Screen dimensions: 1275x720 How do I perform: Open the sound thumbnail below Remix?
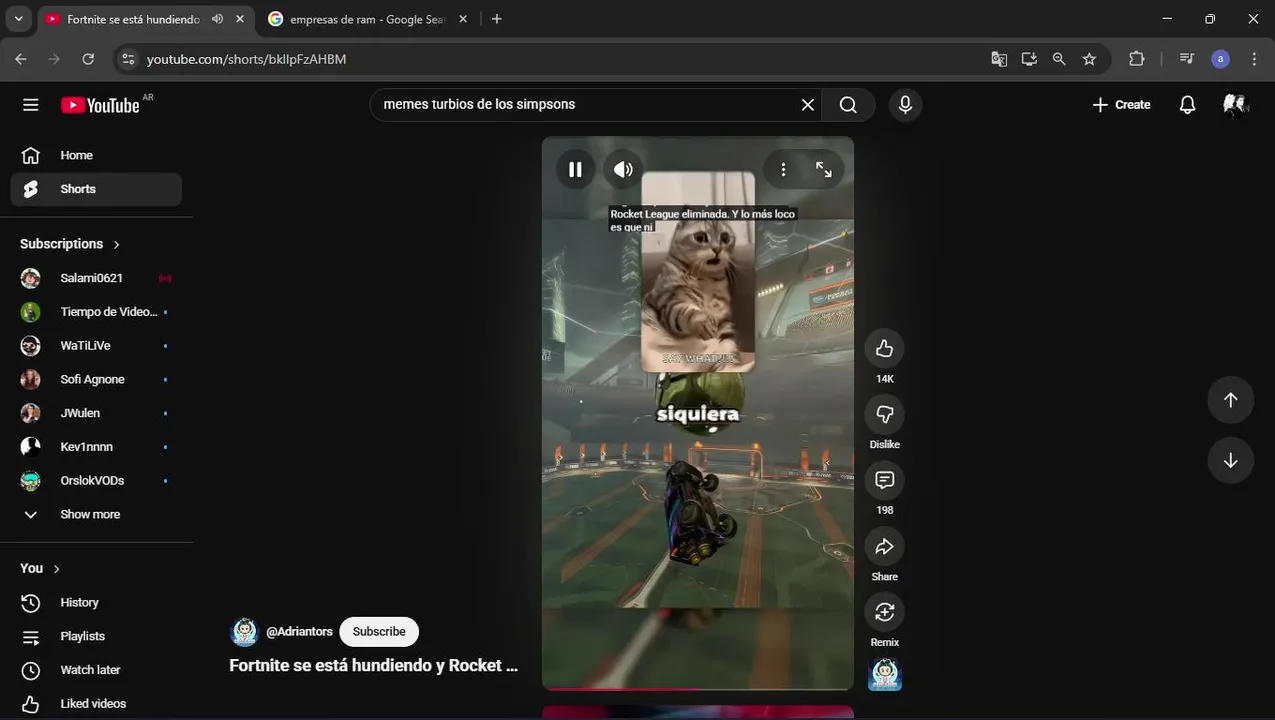tap(885, 675)
